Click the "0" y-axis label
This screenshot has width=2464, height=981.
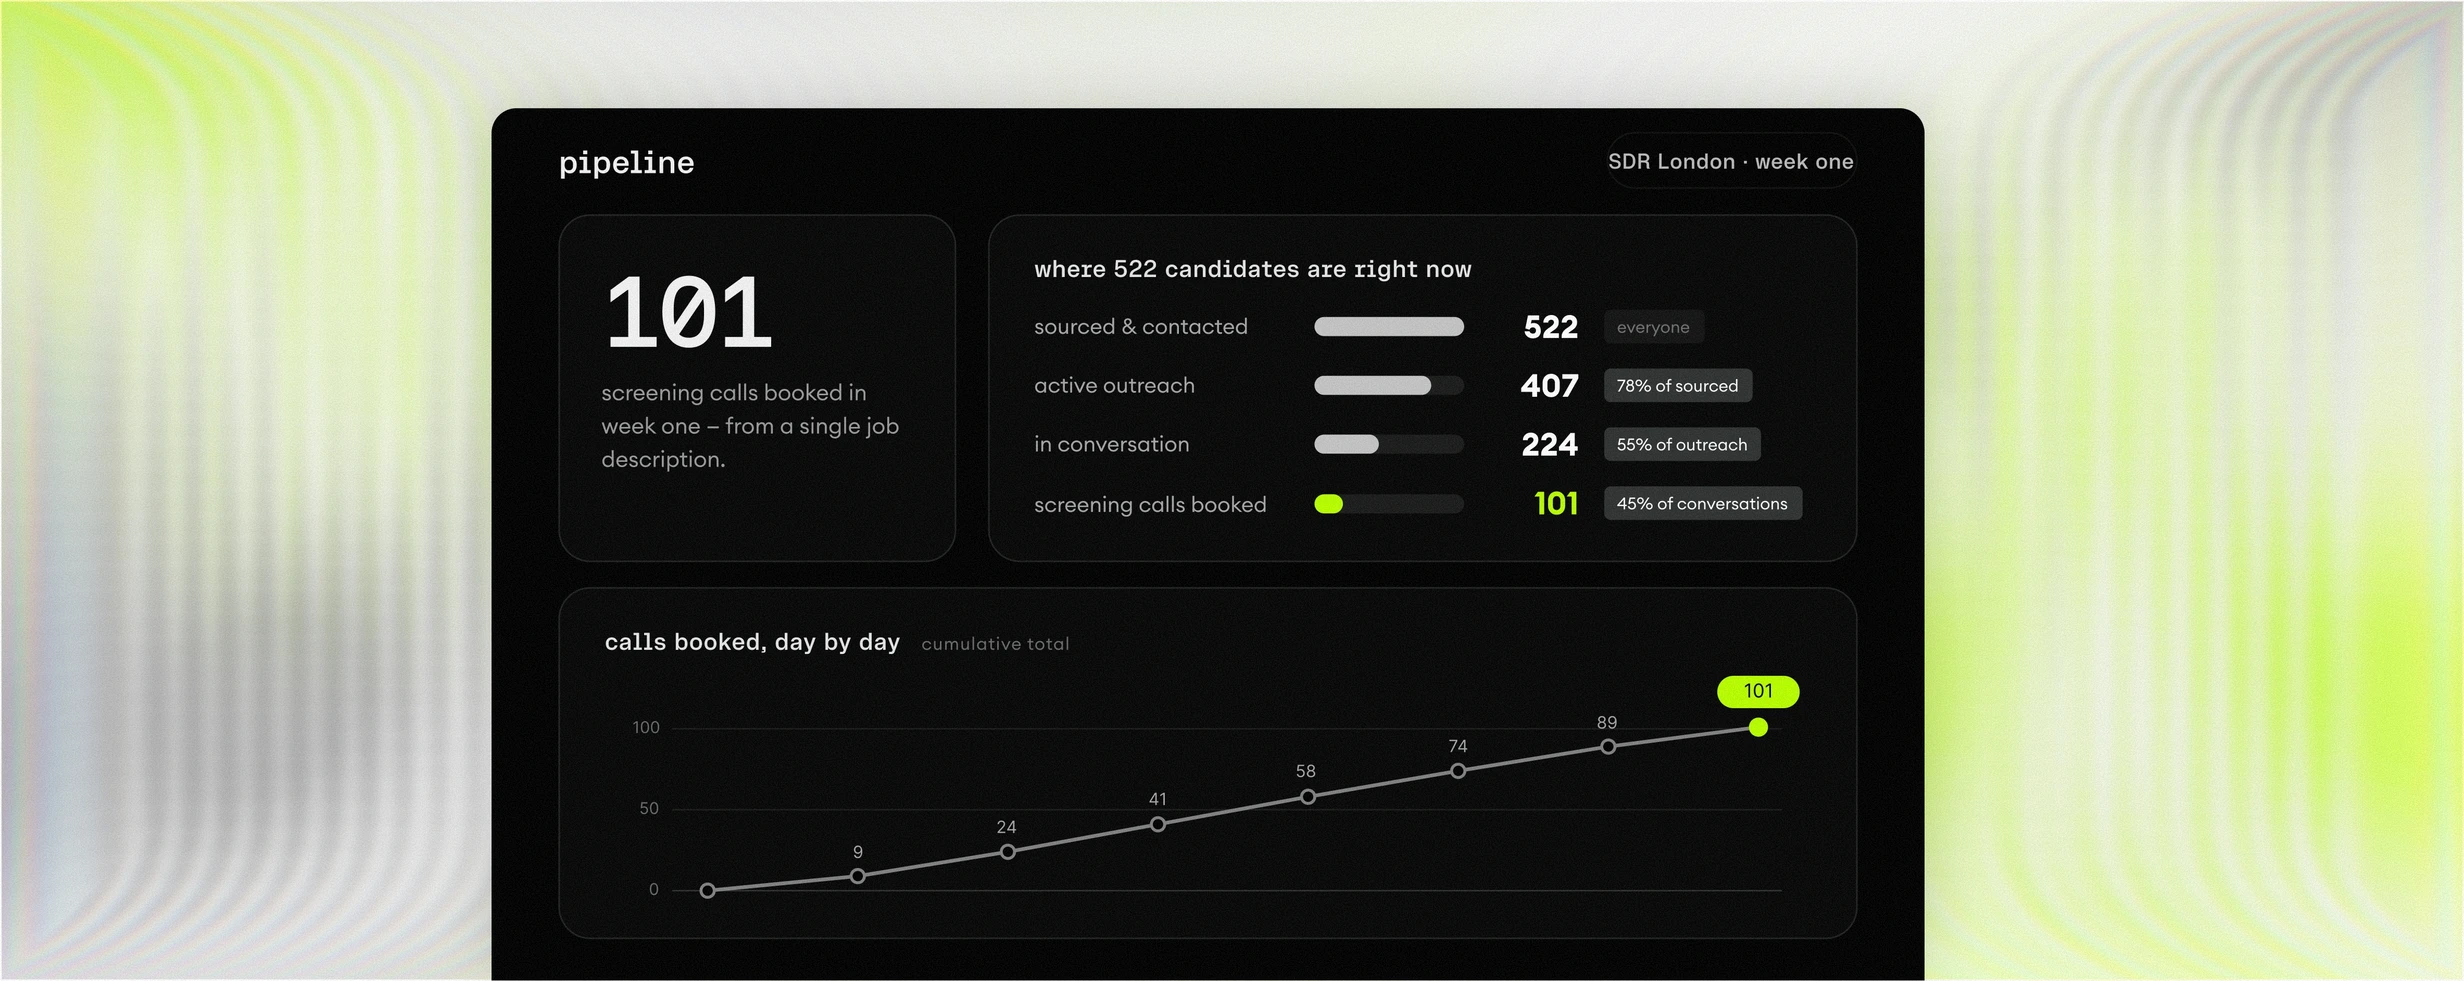click(x=654, y=890)
